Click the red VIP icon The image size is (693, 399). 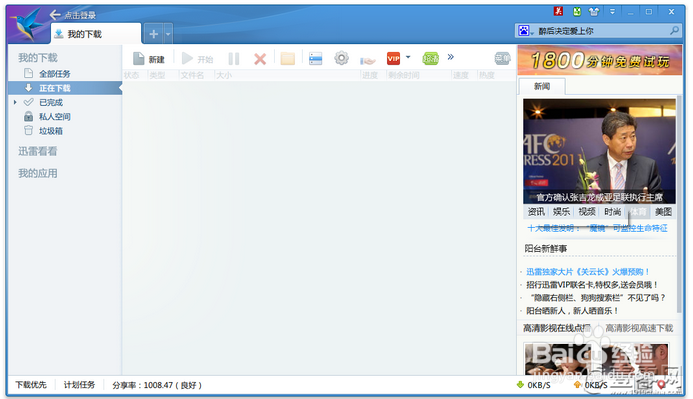(393, 58)
